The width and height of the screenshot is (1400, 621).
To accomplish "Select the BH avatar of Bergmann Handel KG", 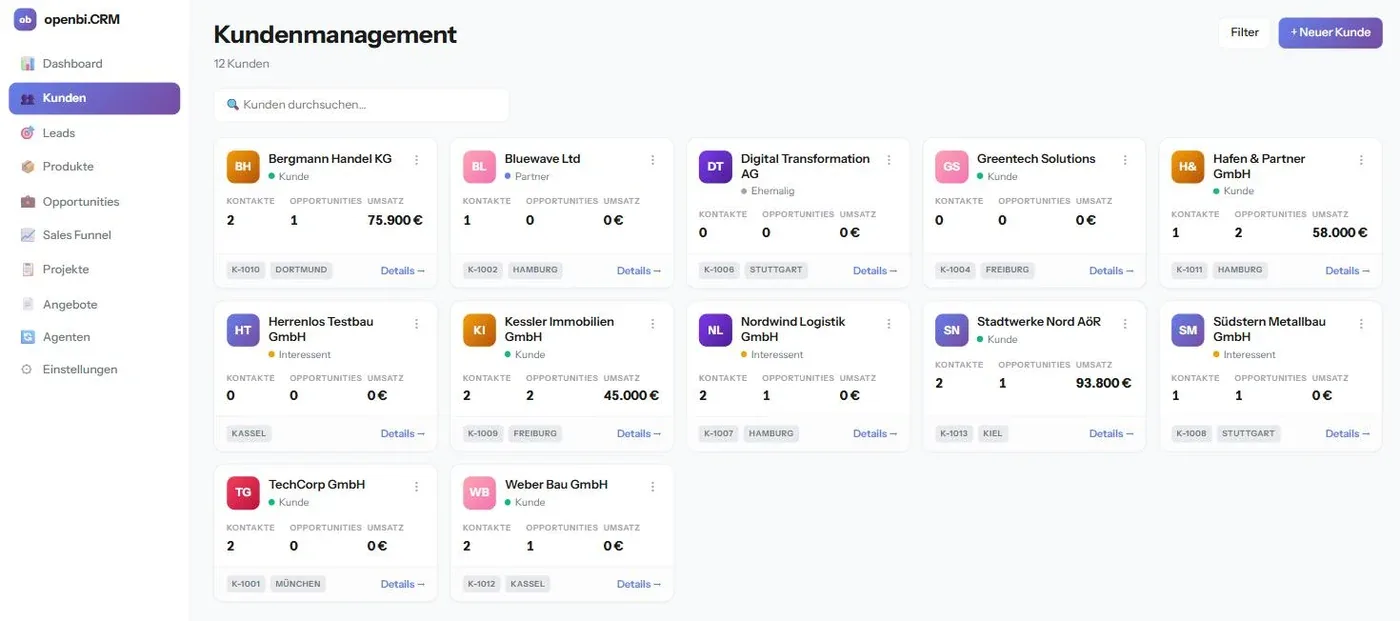I will point(243,167).
